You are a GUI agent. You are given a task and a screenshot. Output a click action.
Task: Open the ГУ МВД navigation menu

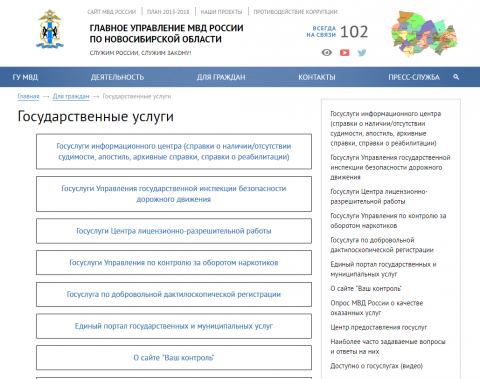(x=25, y=77)
